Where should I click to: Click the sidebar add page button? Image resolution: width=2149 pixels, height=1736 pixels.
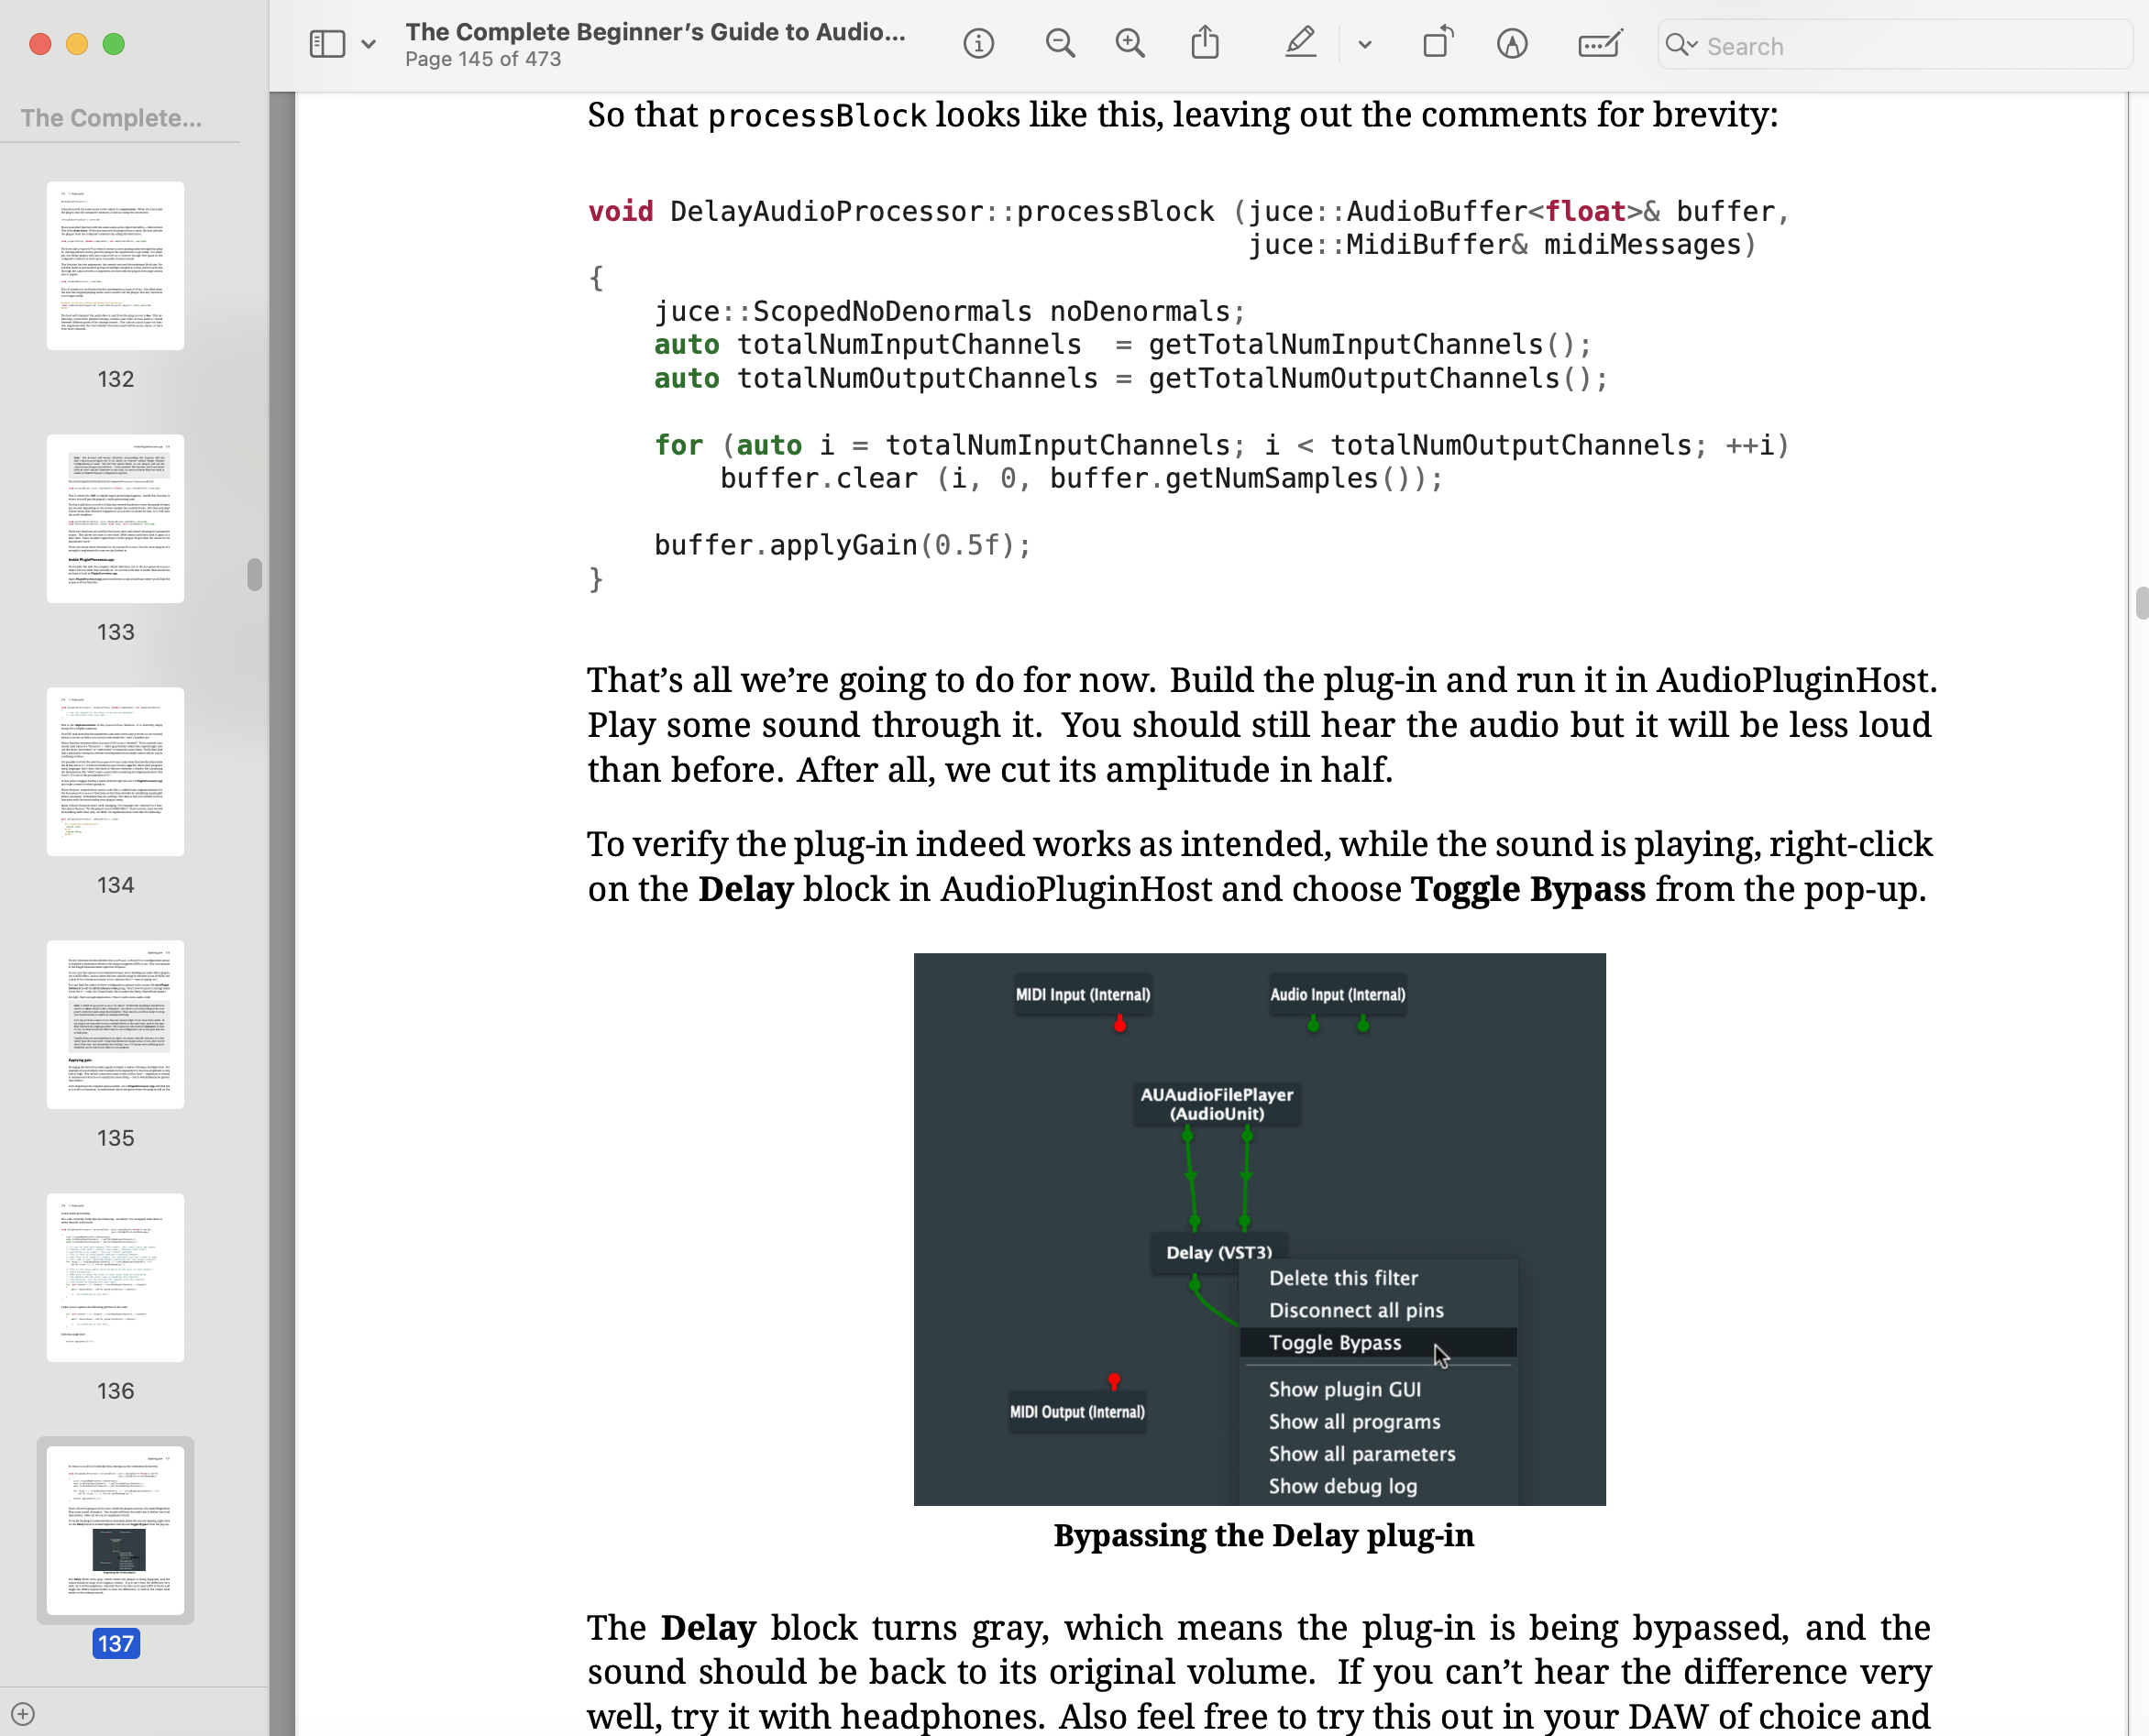tap(23, 1714)
